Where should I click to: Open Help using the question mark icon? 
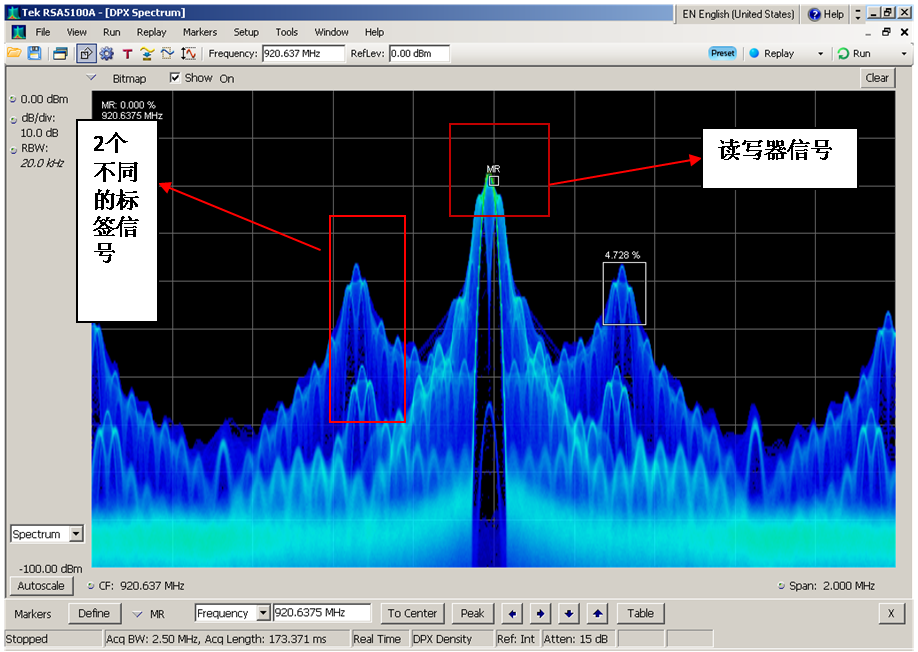[814, 15]
